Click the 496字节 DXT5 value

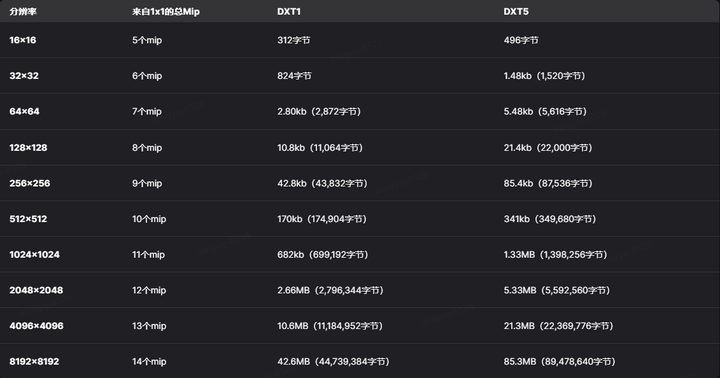click(x=521, y=40)
